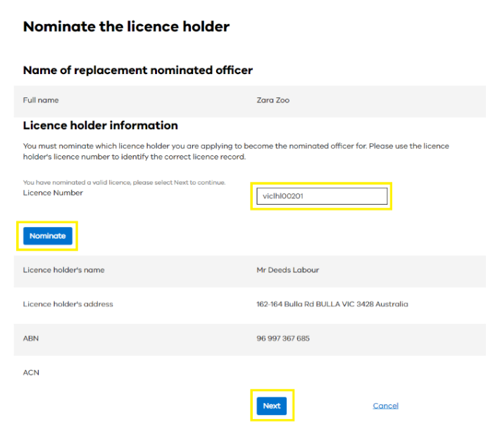Select the ABN number 96 997 367 685
500x445 pixels.
click(283, 338)
